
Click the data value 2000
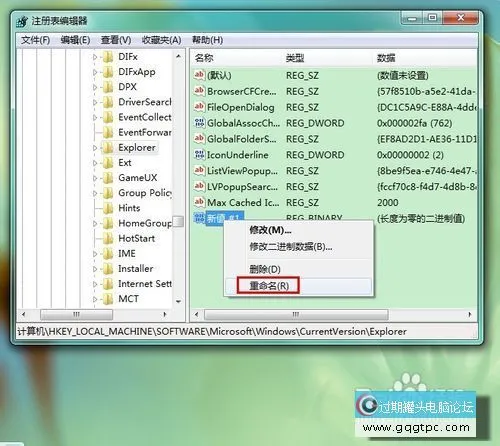click(388, 203)
